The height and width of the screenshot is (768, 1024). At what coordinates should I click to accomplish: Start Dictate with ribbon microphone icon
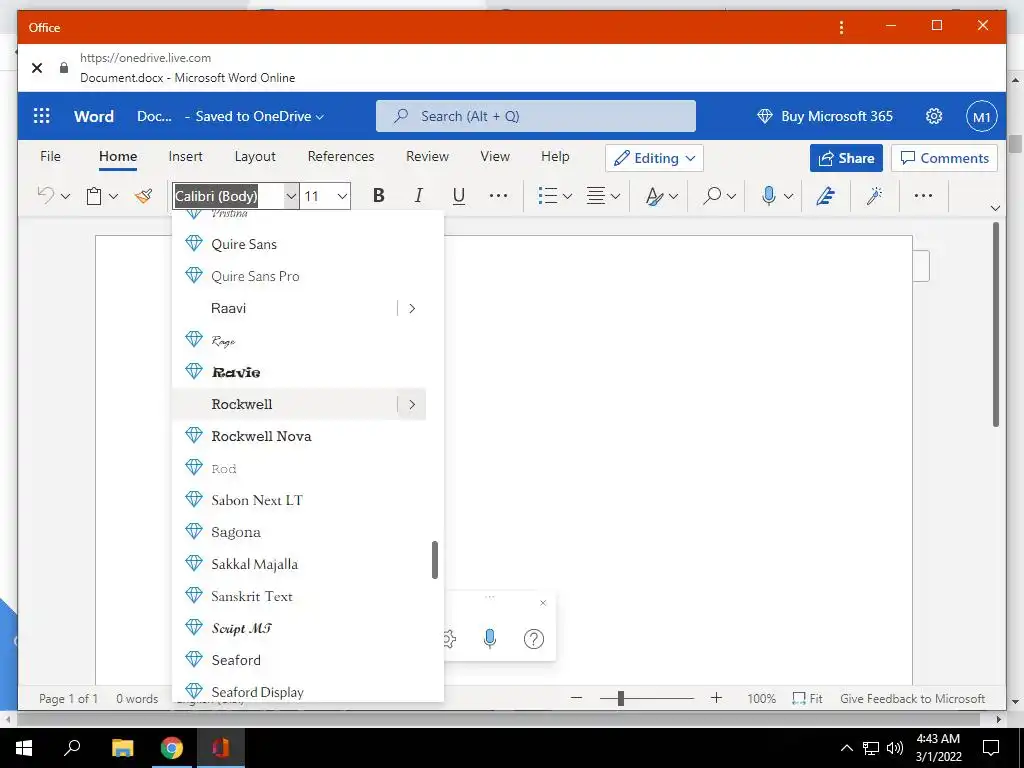769,195
